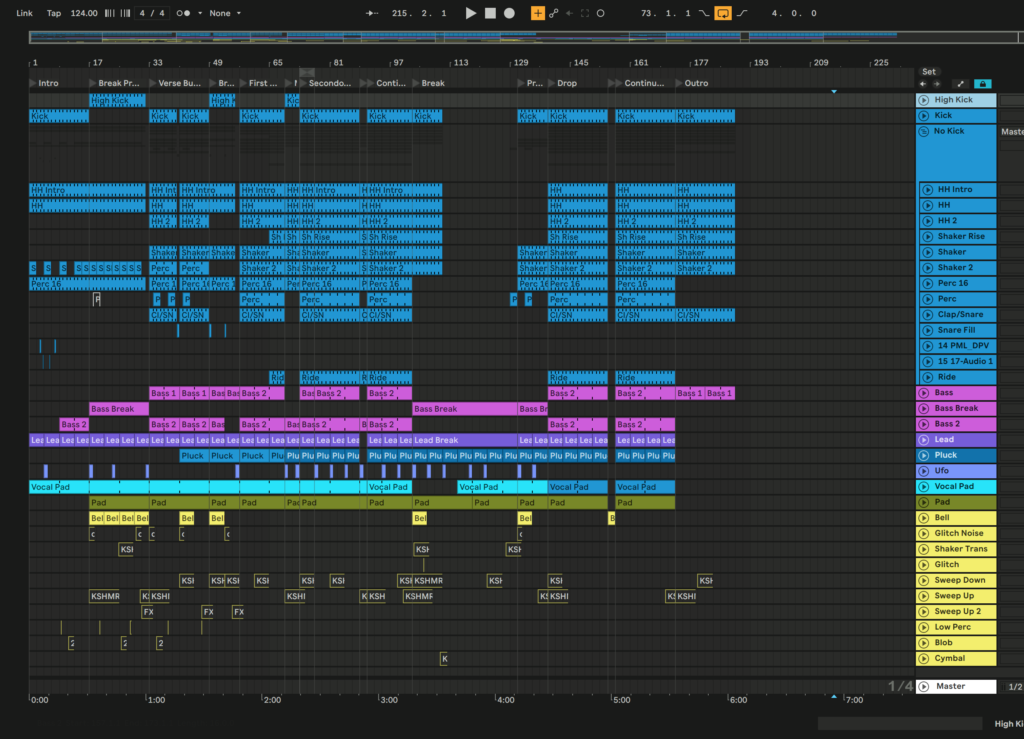Screen dimensions: 1024x739
Task: Toggle the blue Lock Envelopes button
Action: click(982, 85)
